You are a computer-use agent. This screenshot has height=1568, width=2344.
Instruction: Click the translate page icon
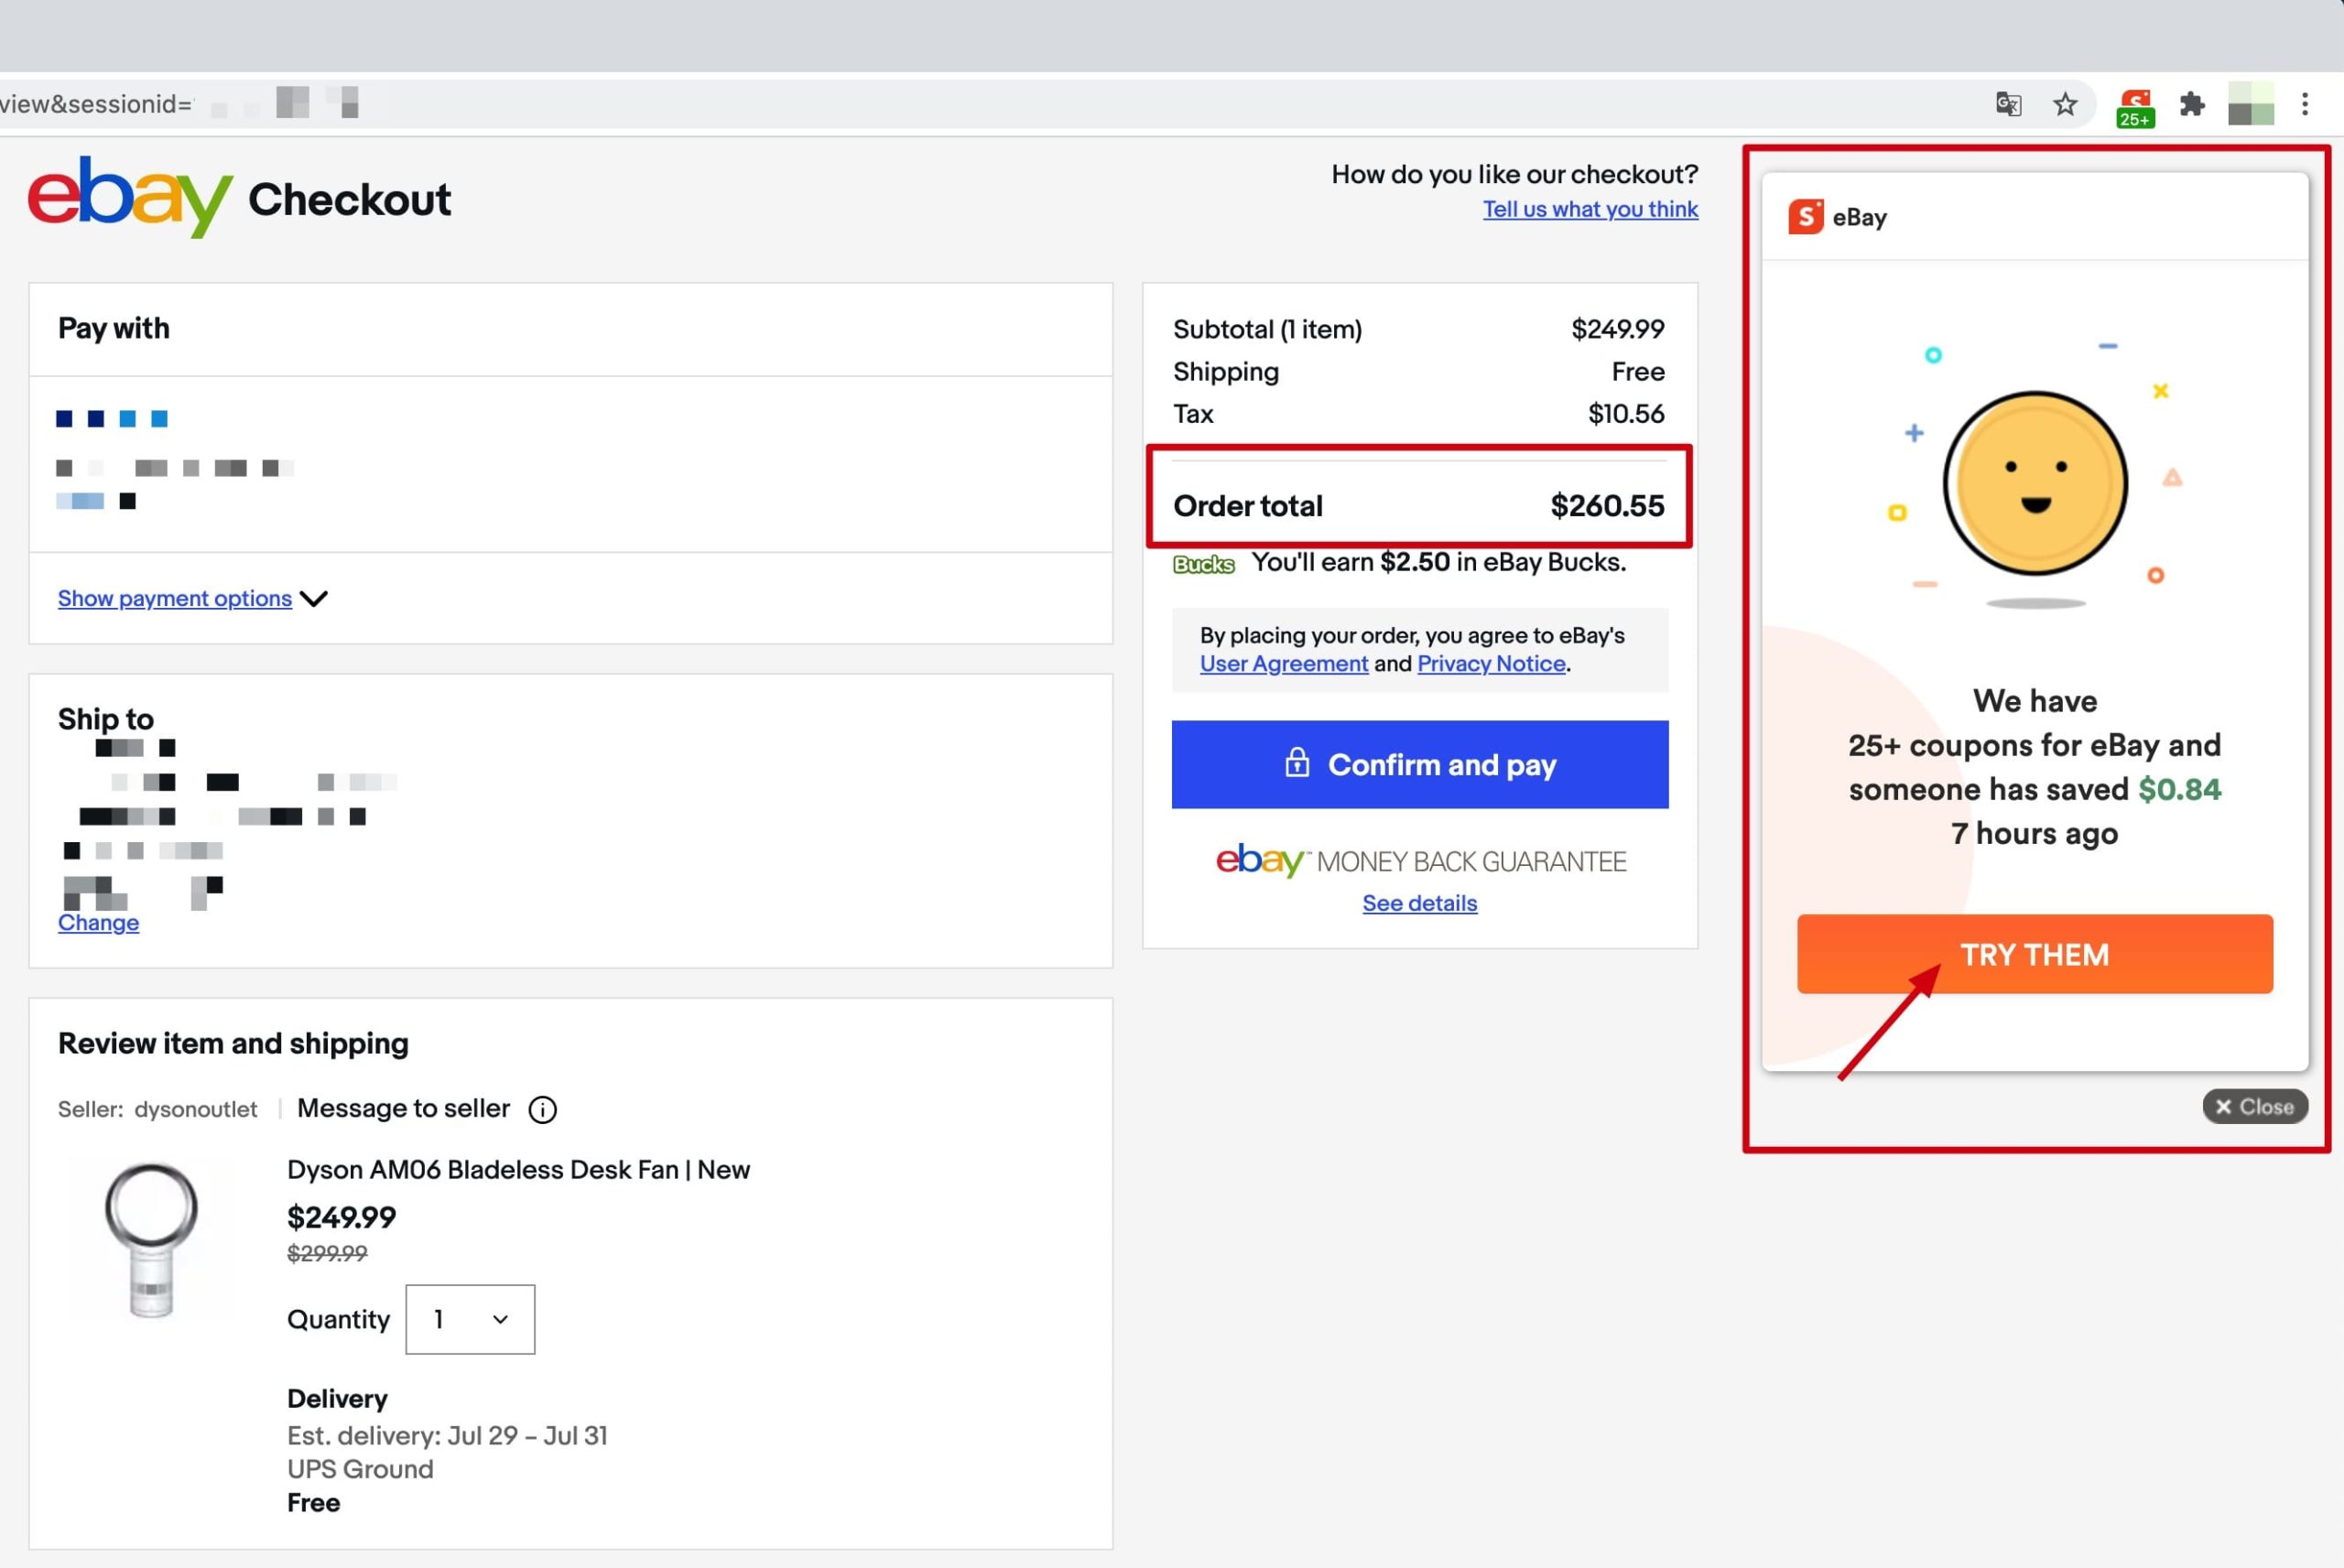click(2008, 104)
